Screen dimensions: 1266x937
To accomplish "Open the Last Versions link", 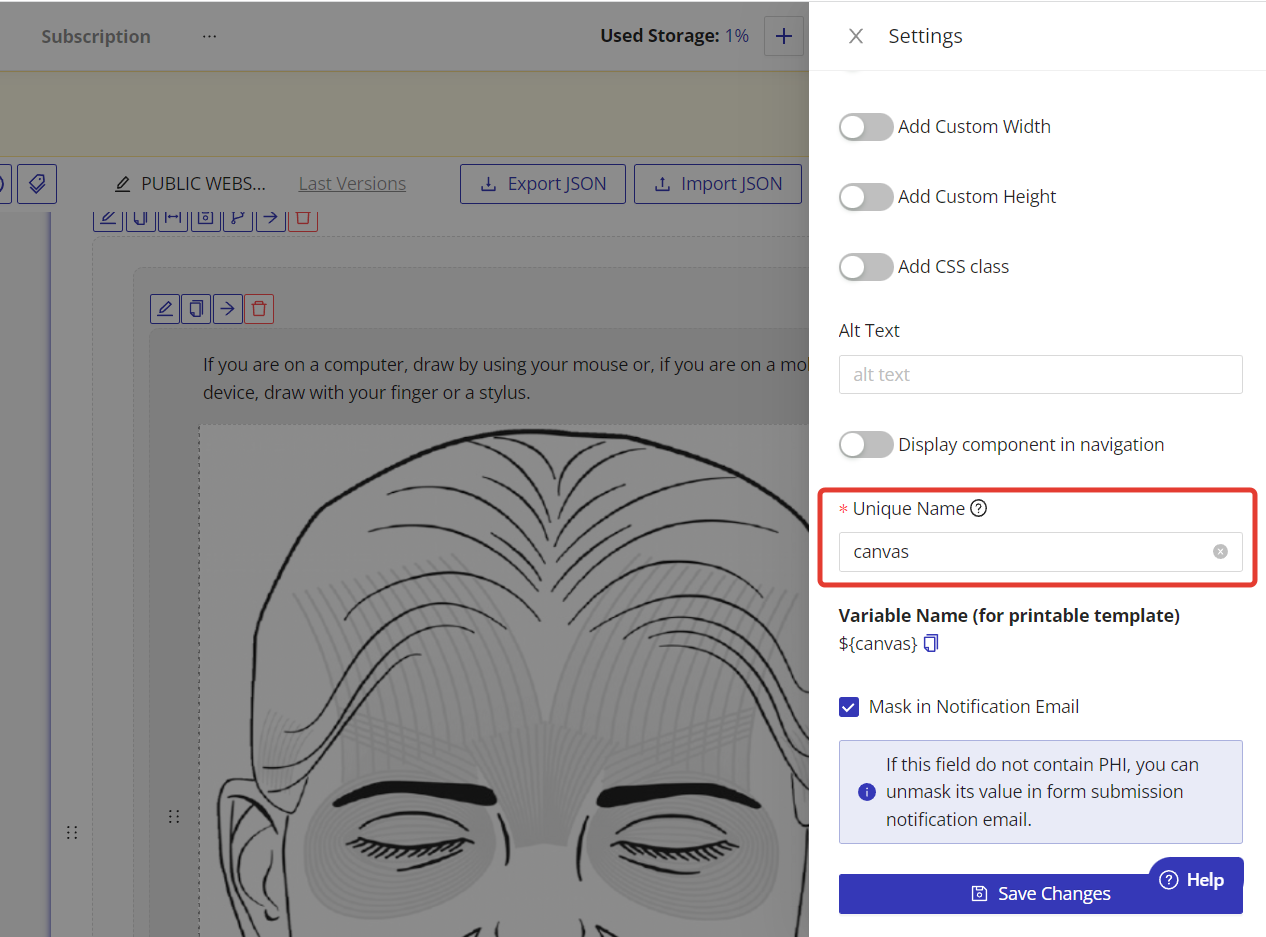I will pyautogui.click(x=352, y=184).
